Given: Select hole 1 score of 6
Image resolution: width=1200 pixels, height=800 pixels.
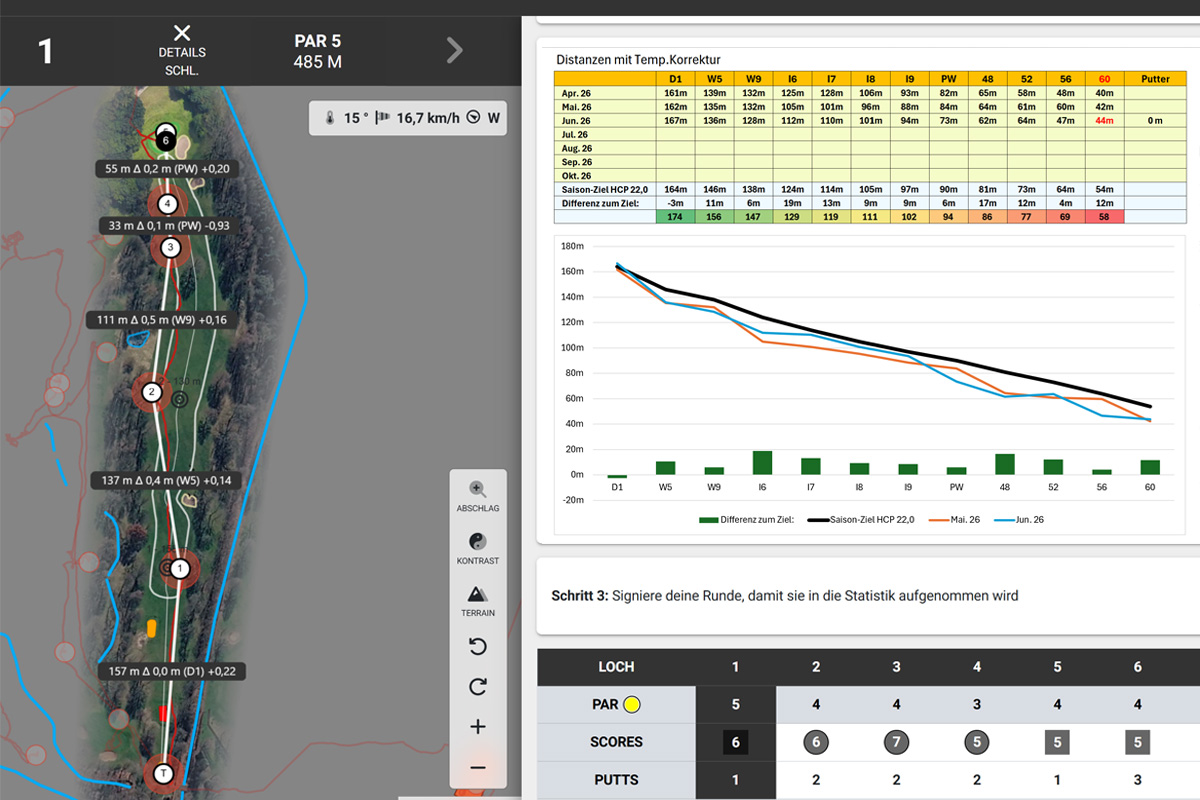Looking at the screenshot, I should pyautogui.click(x=735, y=742).
